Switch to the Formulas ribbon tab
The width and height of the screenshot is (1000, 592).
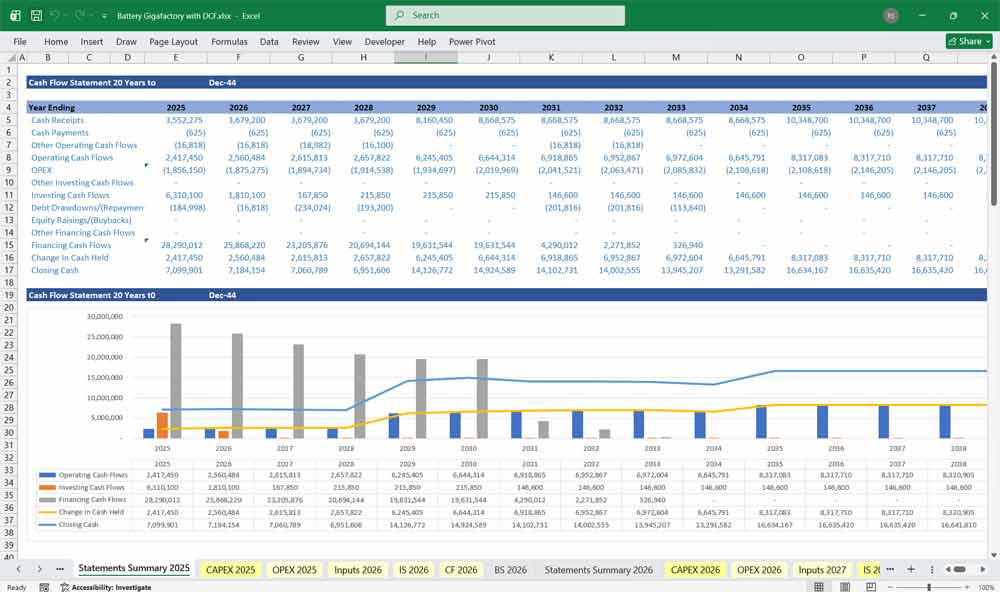click(229, 41)
